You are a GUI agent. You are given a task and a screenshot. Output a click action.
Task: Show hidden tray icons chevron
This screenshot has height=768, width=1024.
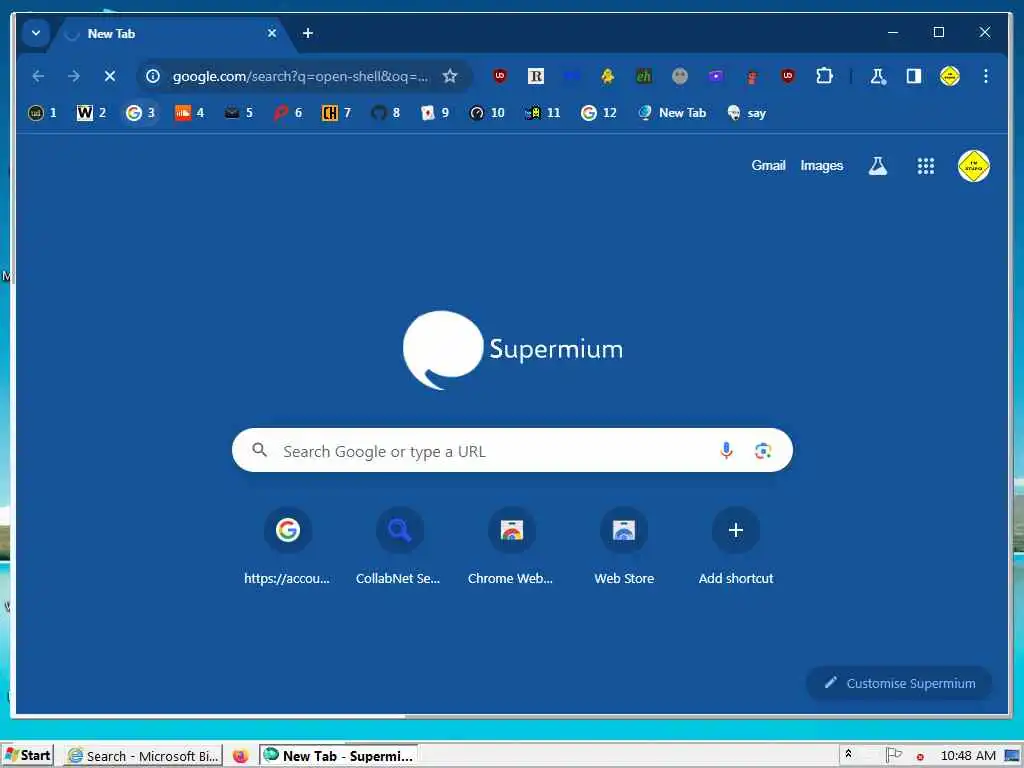848,755
